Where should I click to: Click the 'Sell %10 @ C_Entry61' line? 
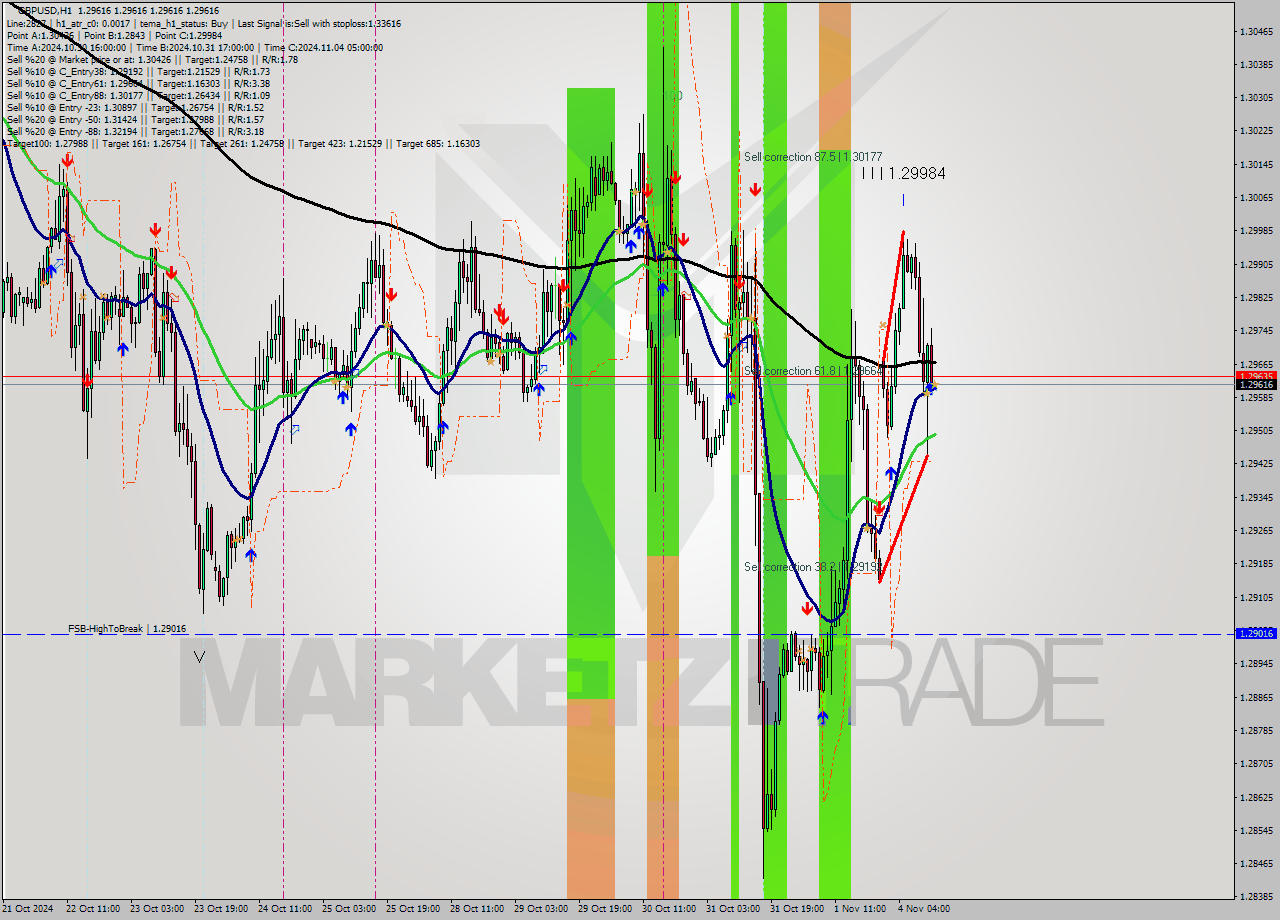point(138,83)
